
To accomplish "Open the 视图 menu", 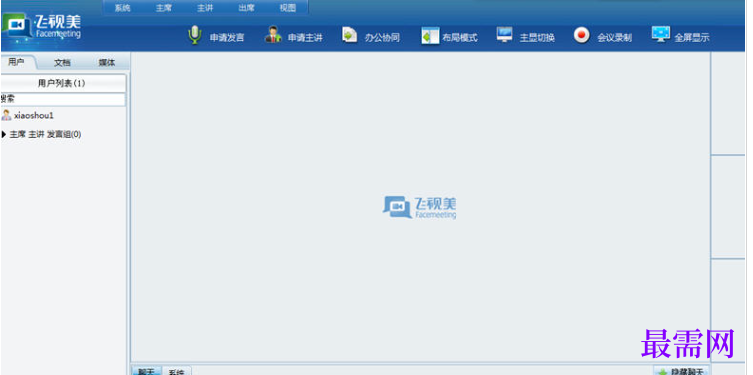I will [288, 8].
